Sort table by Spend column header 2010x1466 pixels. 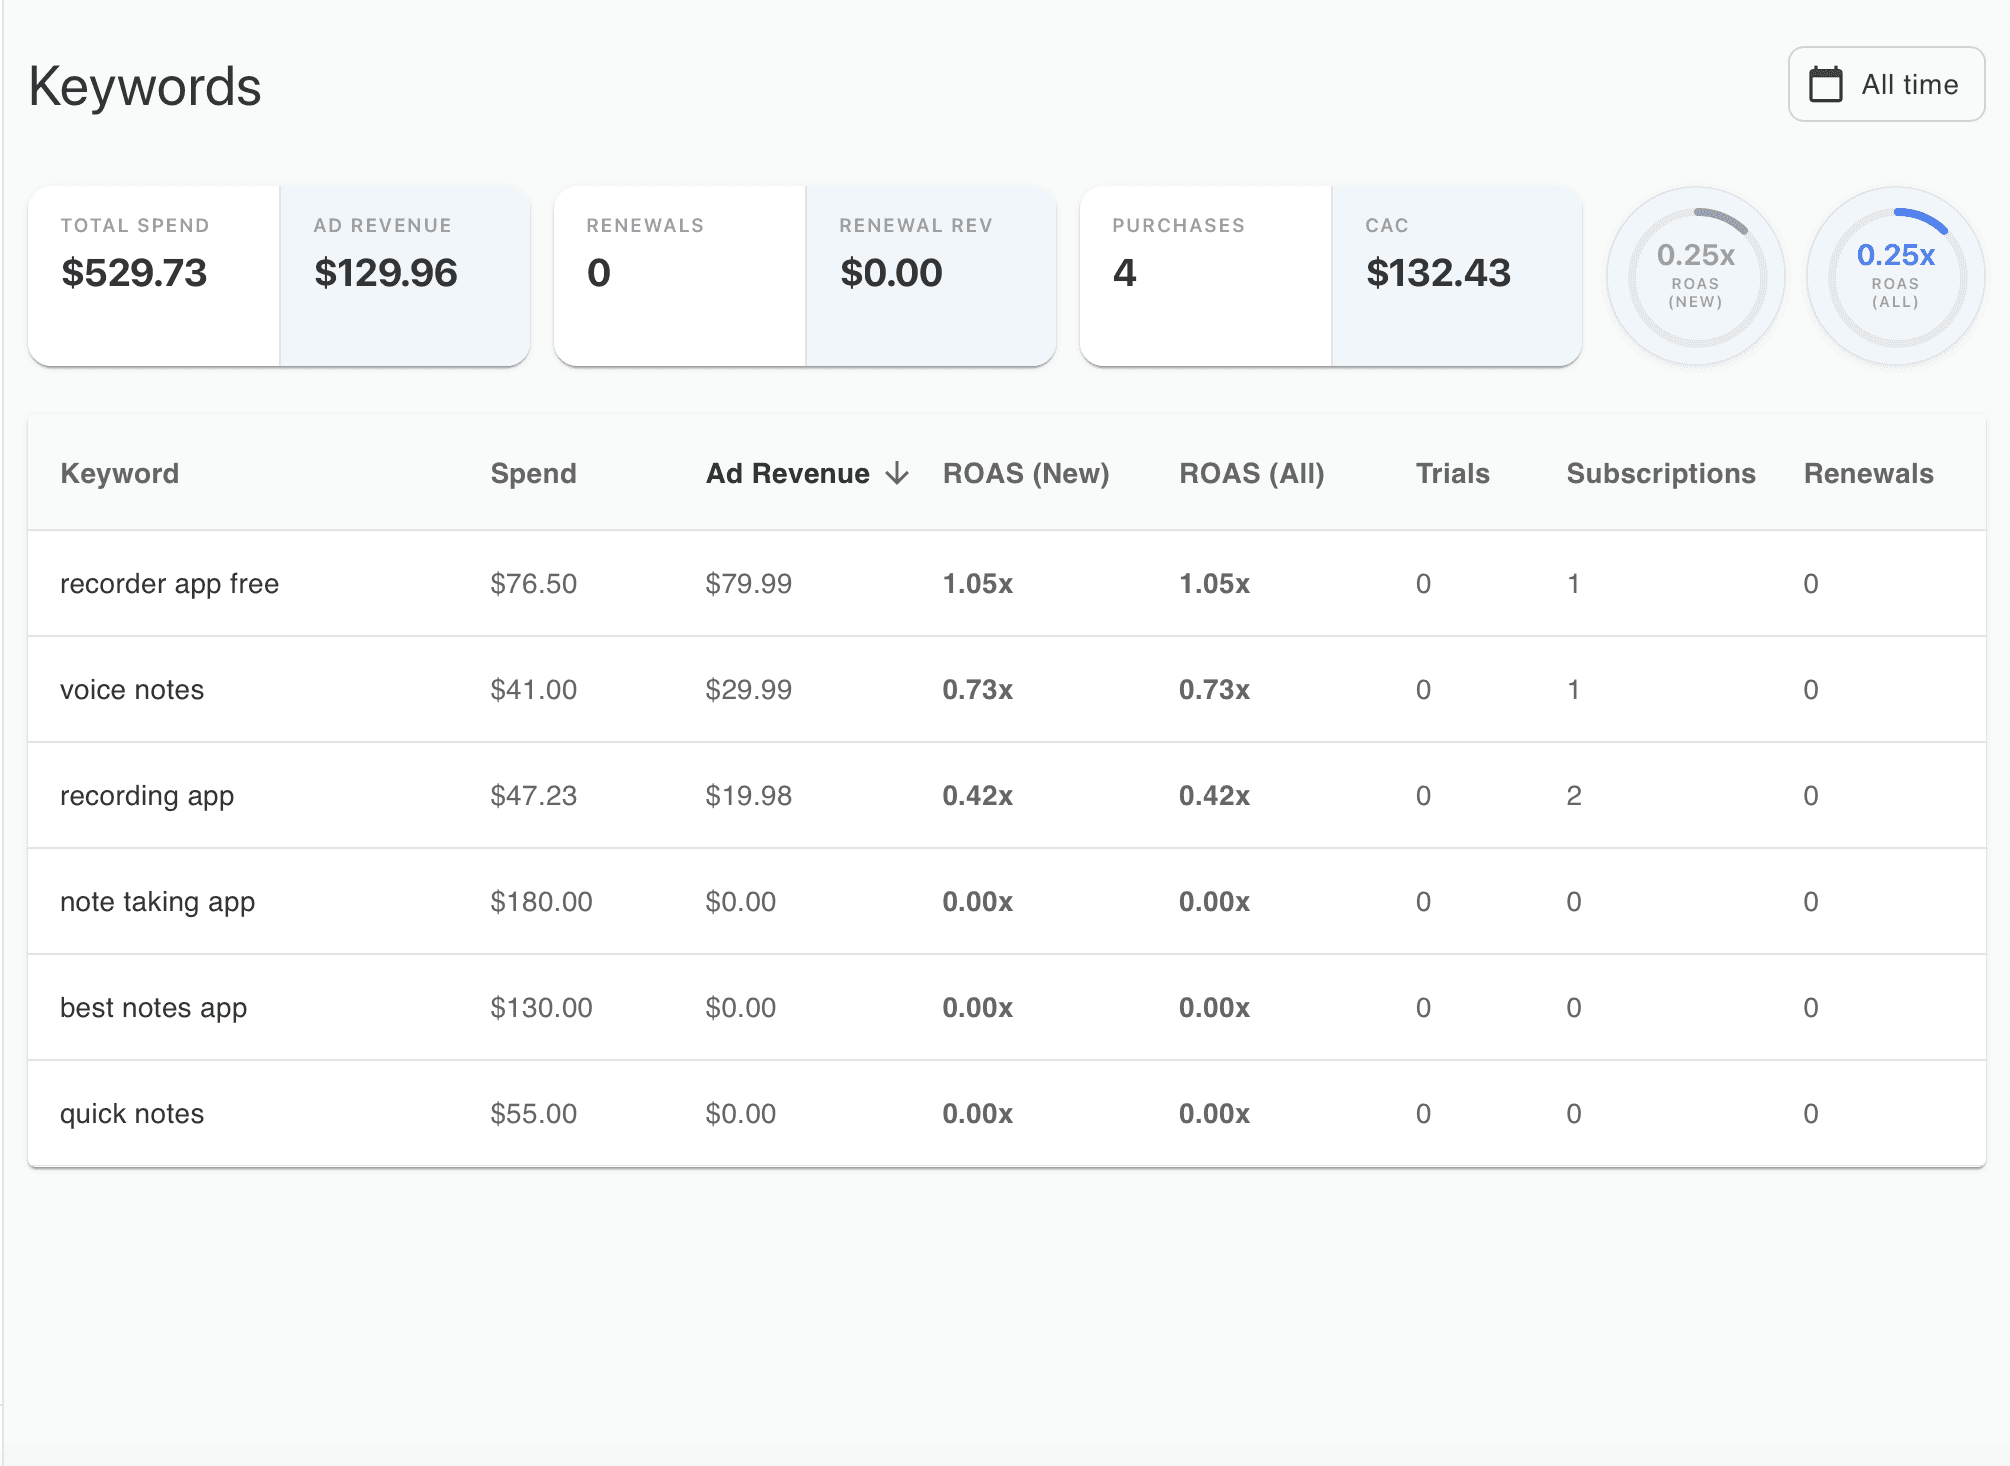(x=533, y=473)
